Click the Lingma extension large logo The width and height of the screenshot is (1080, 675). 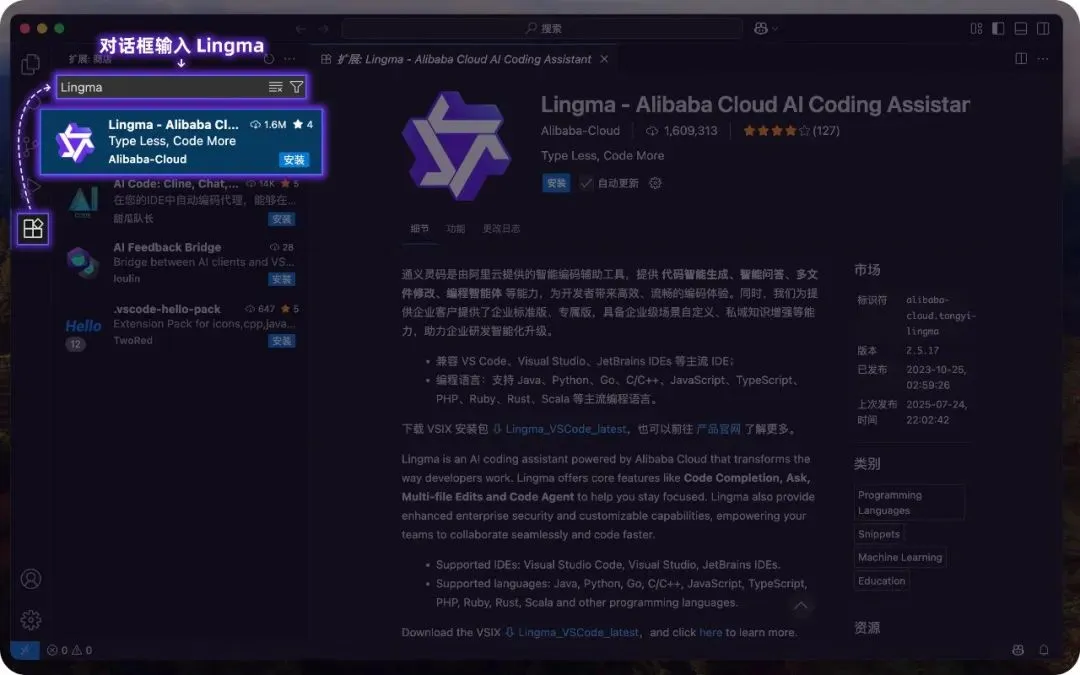(x=456, y=146)
